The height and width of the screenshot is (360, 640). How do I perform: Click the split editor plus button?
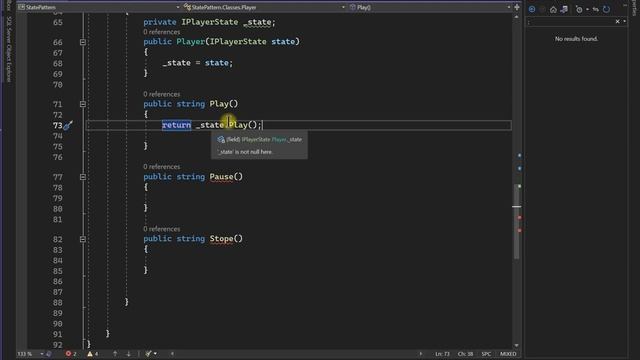tap(517, 7)
